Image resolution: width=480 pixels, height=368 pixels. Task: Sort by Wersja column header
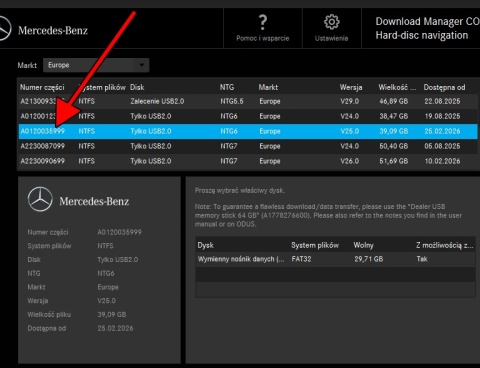coord(351,87)
